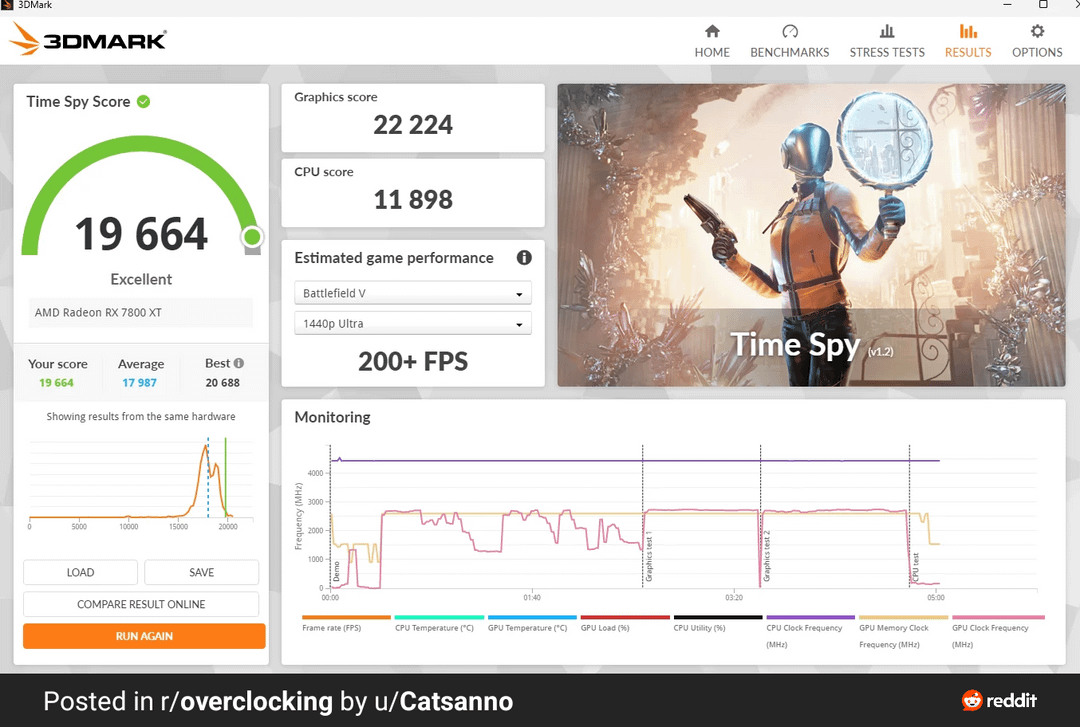Click the SAVE button
This screenshot has height=727, width=1080.
[x=201, y=572]
